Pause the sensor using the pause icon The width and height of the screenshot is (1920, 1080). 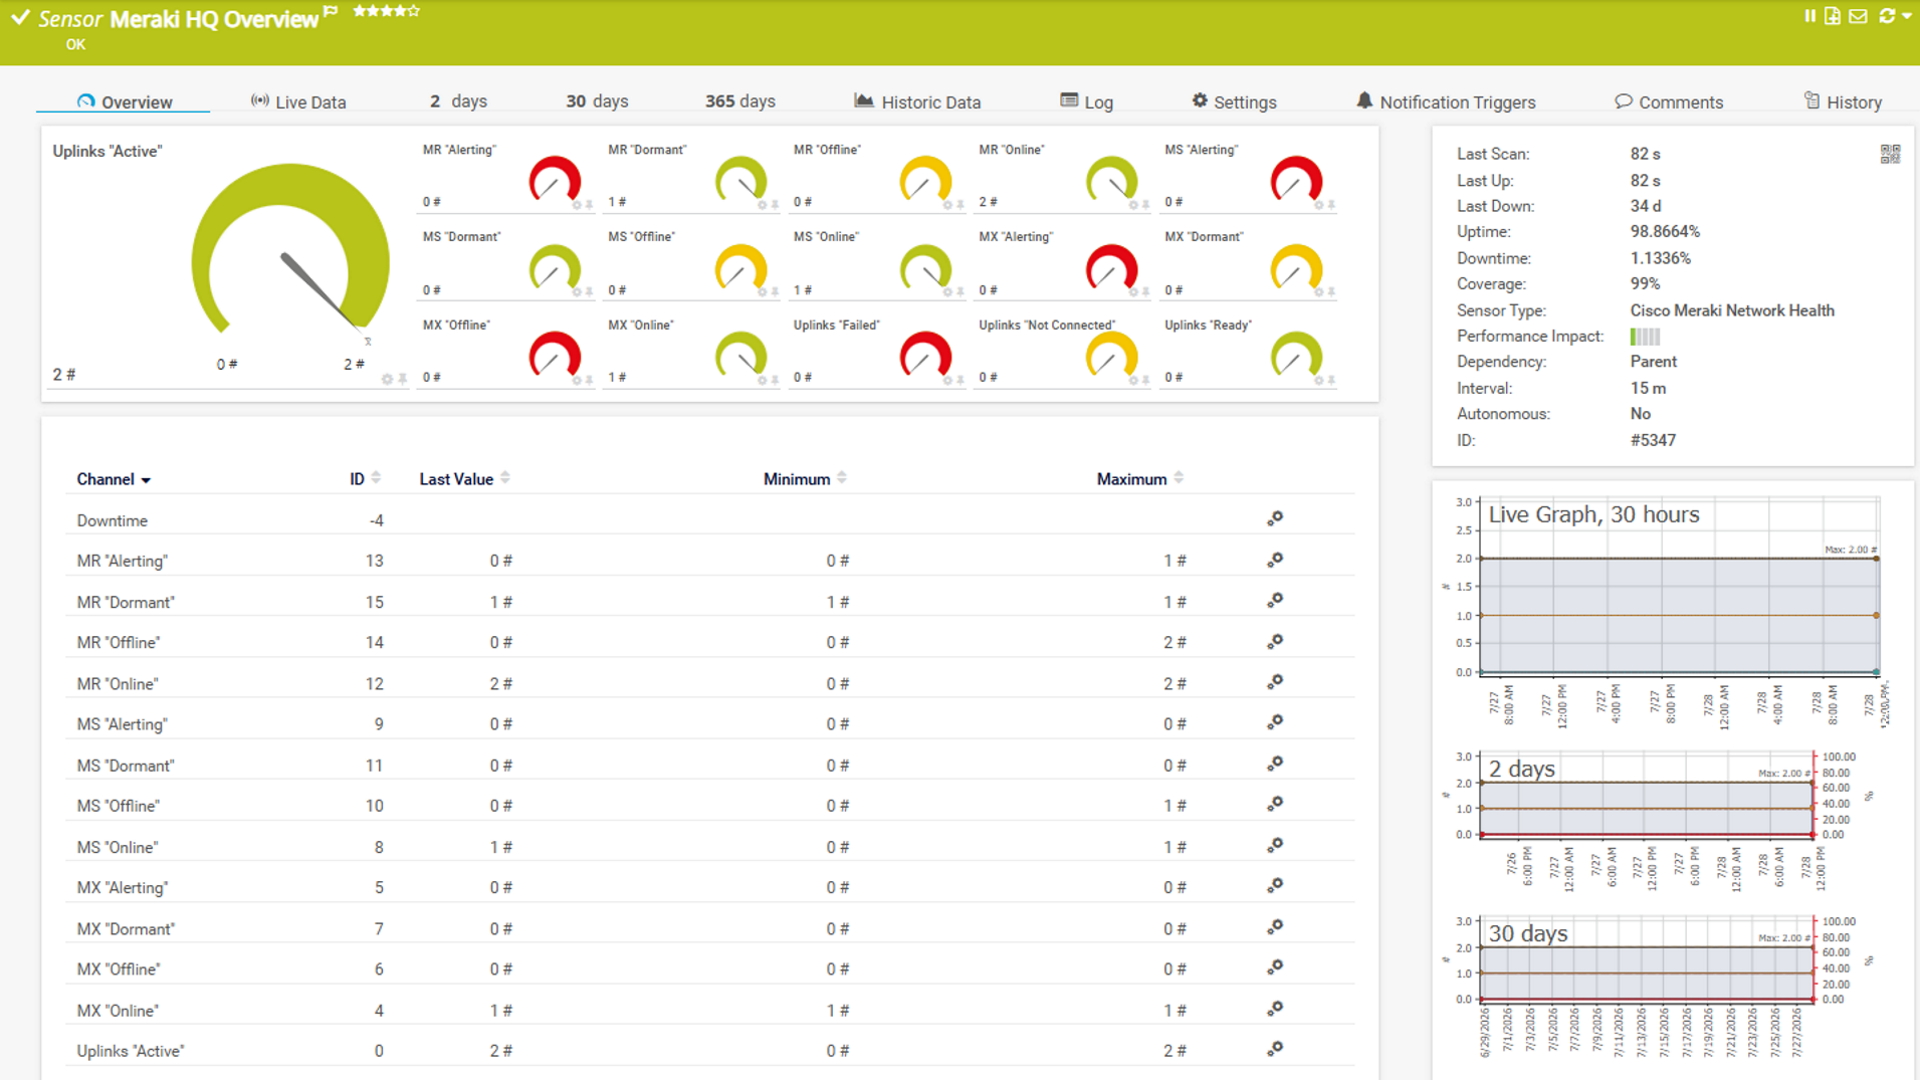pyautogui.click(x=1810, y=16)
